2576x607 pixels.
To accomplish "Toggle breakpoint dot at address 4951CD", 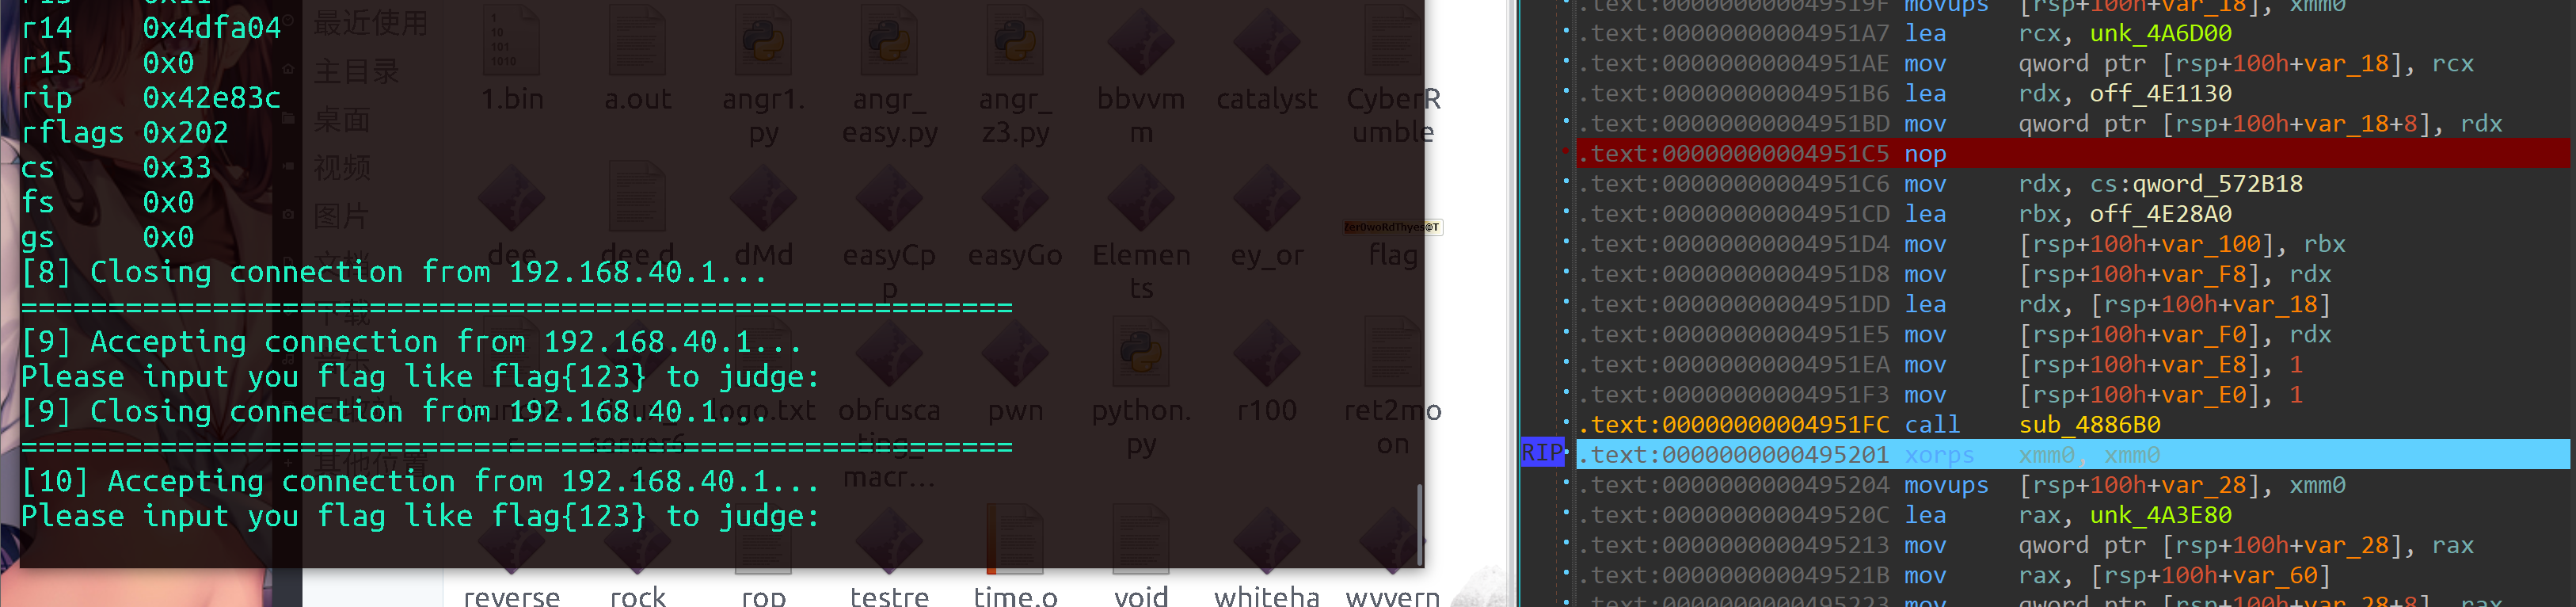I will (x=1566, y=213).
